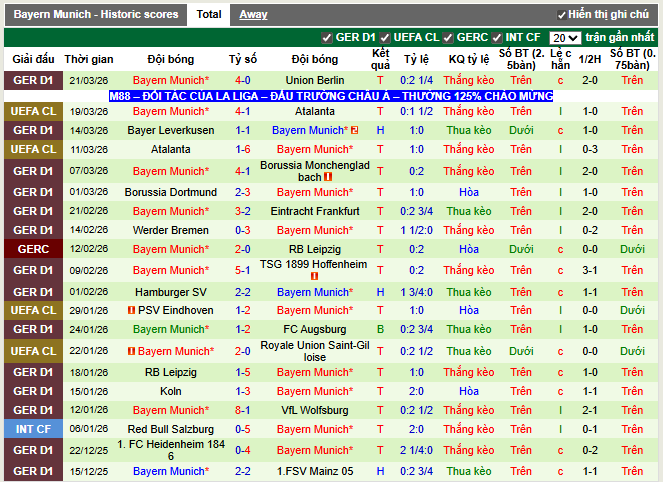This screenshot has height=482, width=663.
Task: Toggle the INT CF filter checkbox
Action: coord(497,38)
